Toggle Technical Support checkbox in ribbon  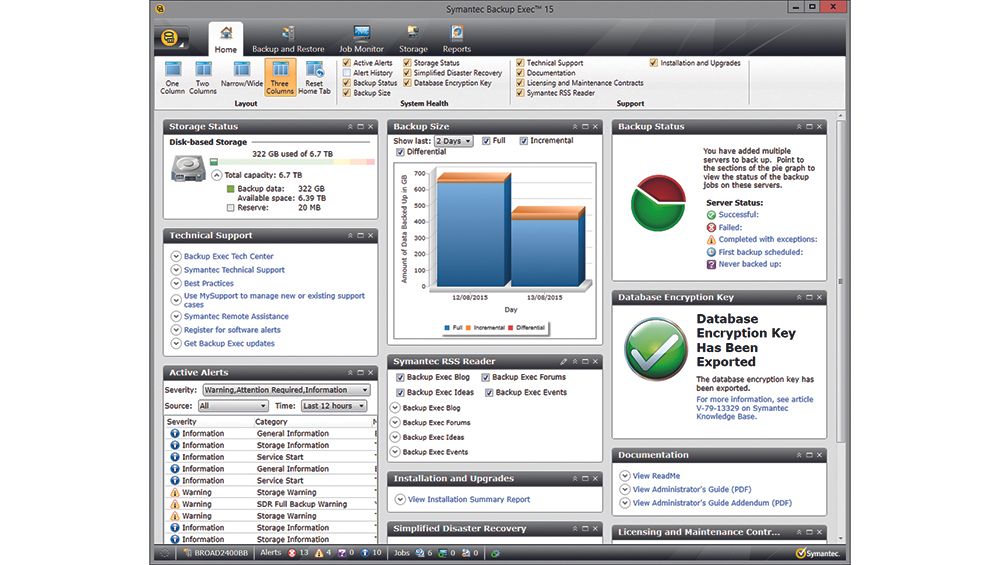[x=520, y=62]
